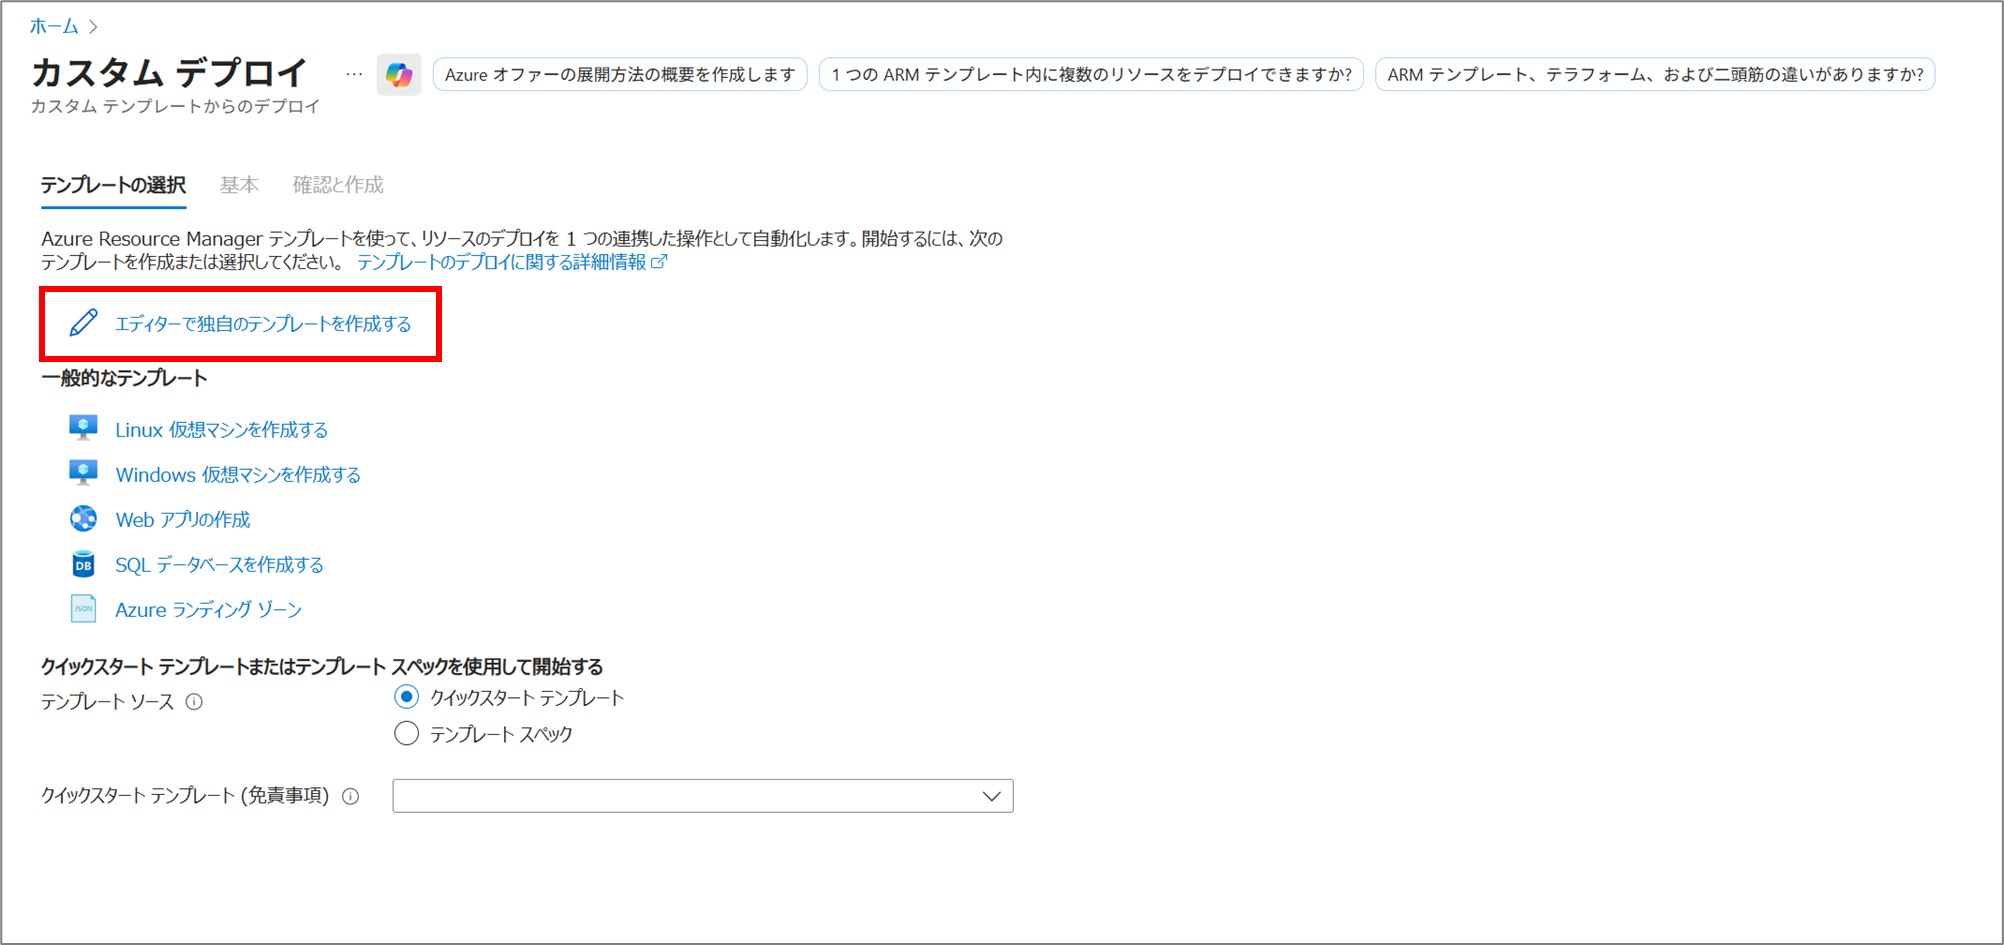Click the Azure オファーの展開方法 suggestion button
Viewport: 2004px width, 945px height.
(619, 75)
